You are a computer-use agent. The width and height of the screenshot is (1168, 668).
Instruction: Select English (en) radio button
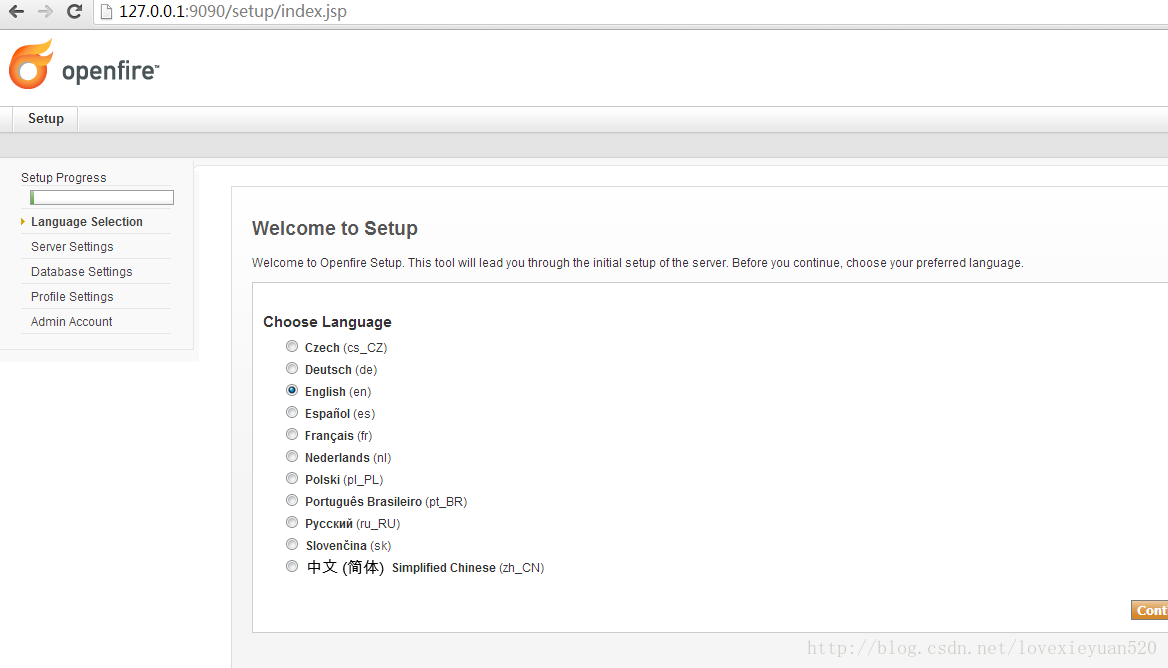pyautogui.click(x=292, y=390)
